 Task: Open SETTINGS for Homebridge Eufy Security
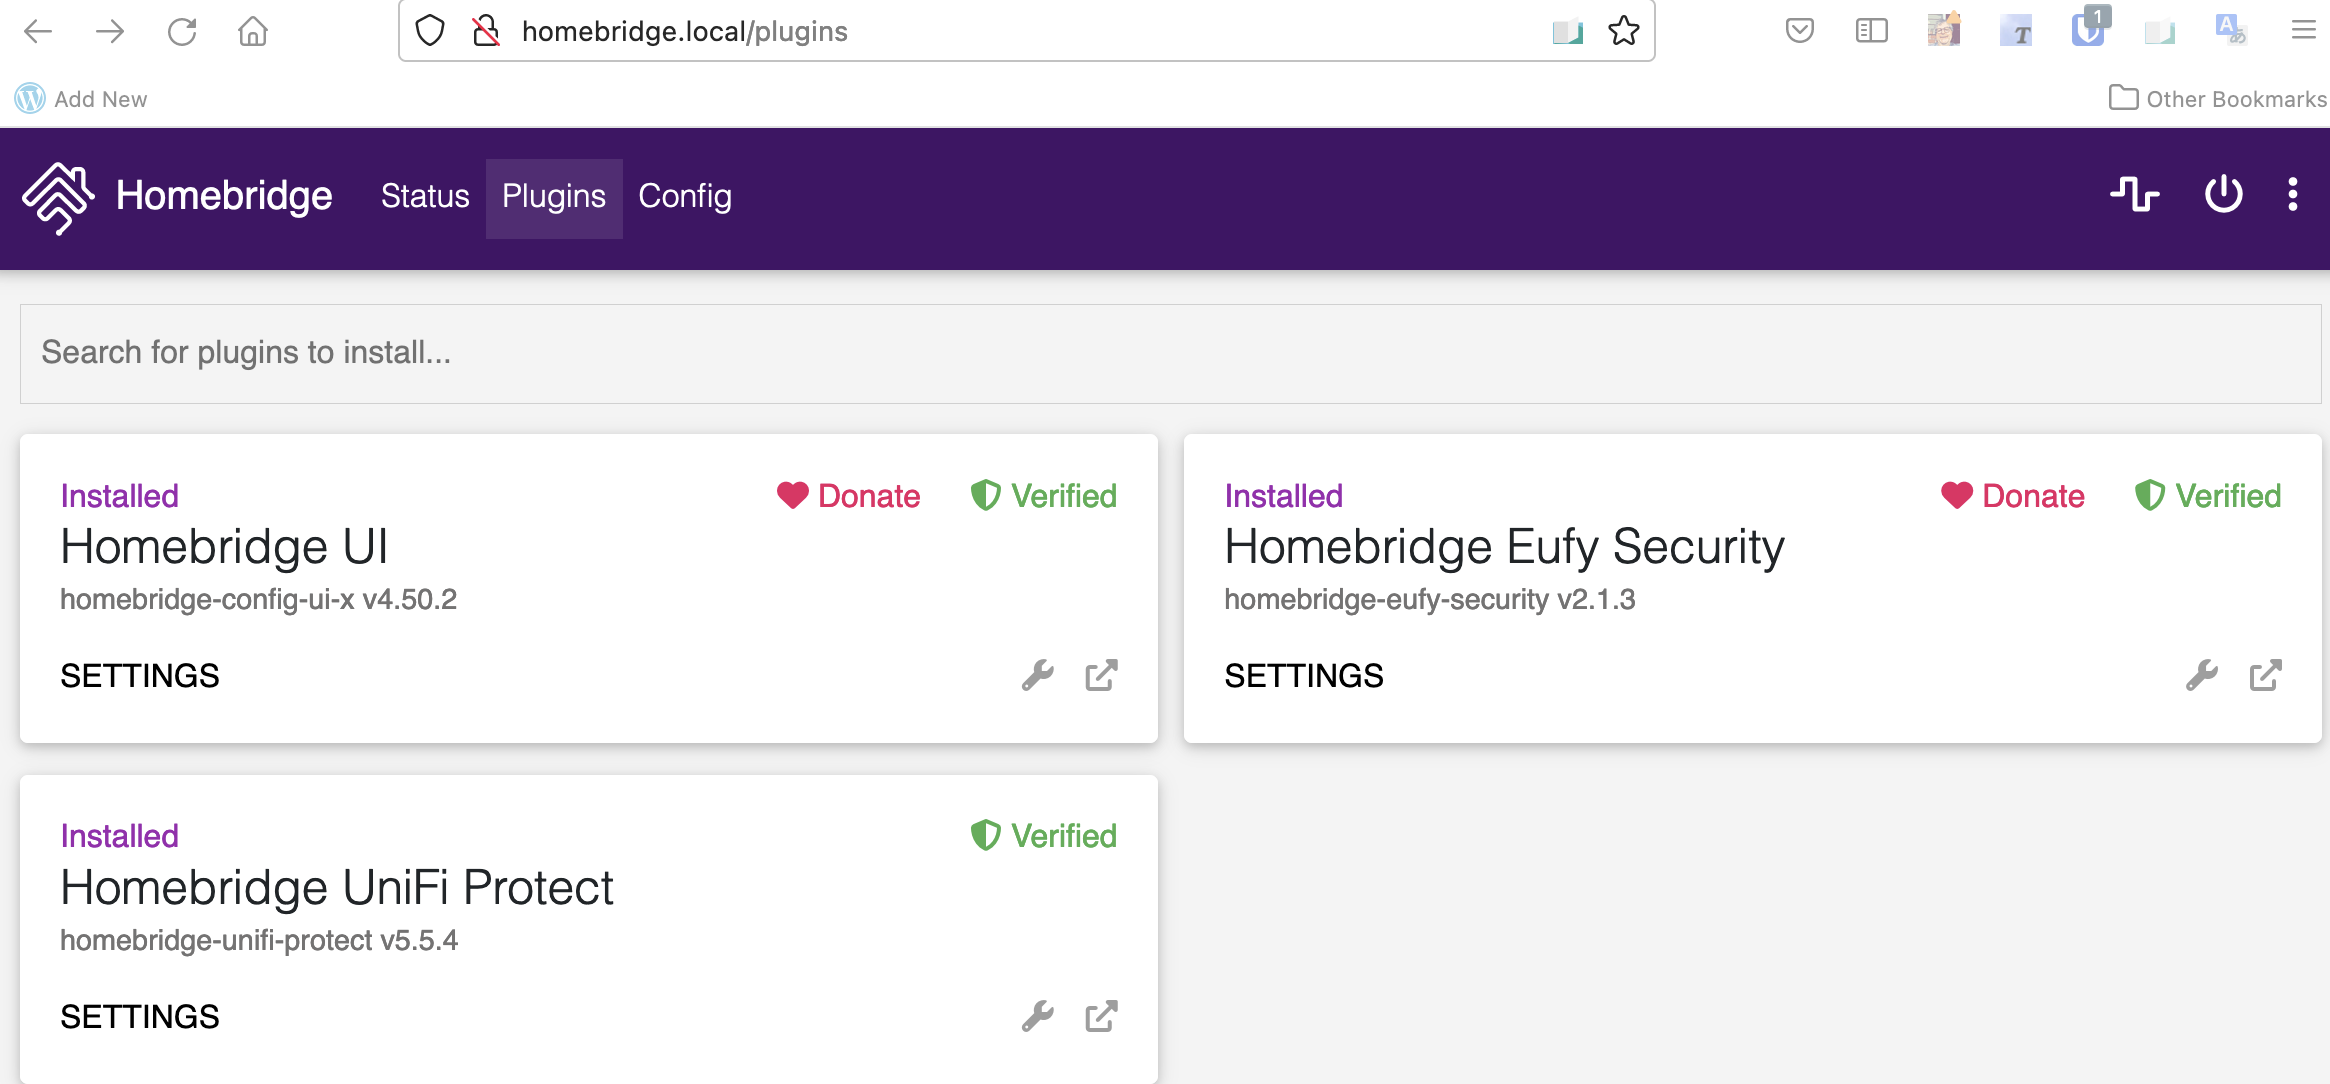point(1304,676)
